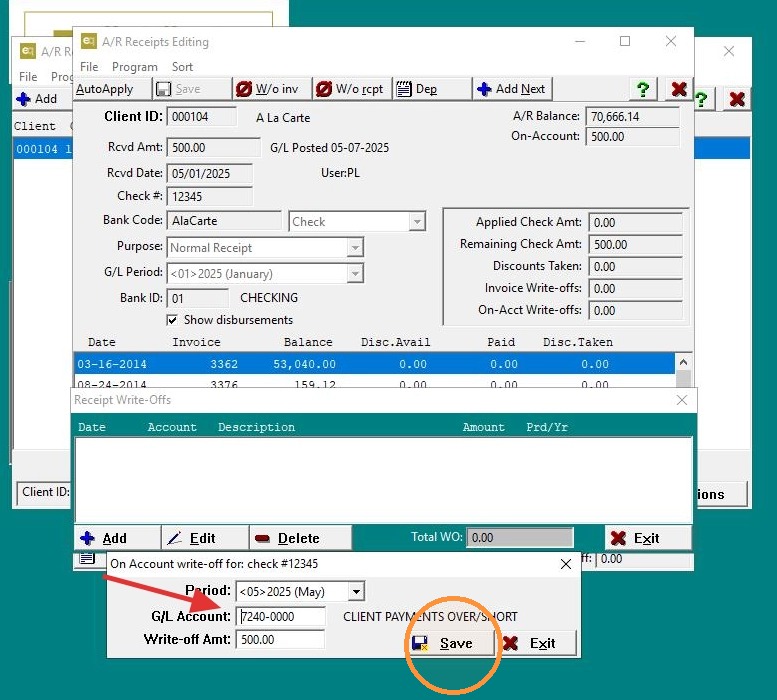Open the Dep deposit toolbar button
Viewport: 777px width, 700px height.
(x=432, y=89)
